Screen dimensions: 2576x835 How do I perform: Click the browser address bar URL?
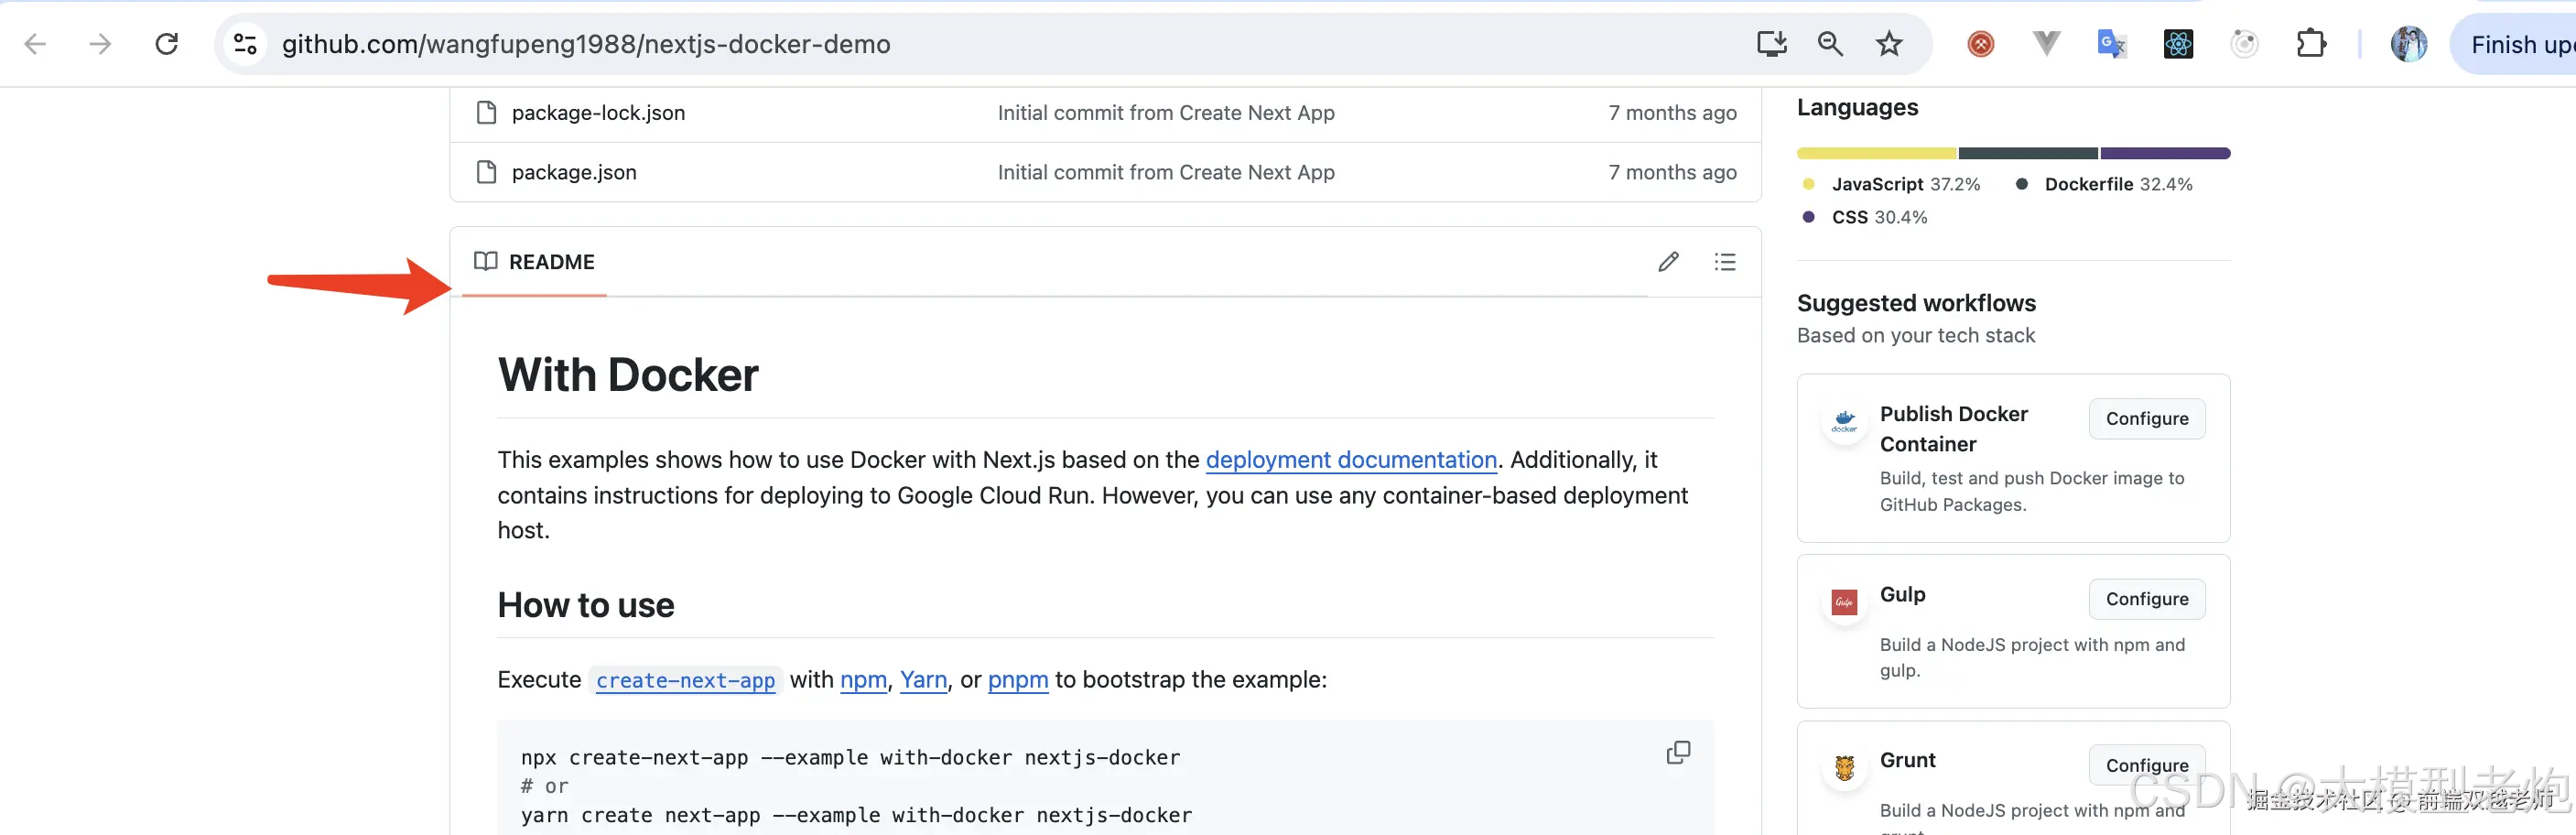587,43
